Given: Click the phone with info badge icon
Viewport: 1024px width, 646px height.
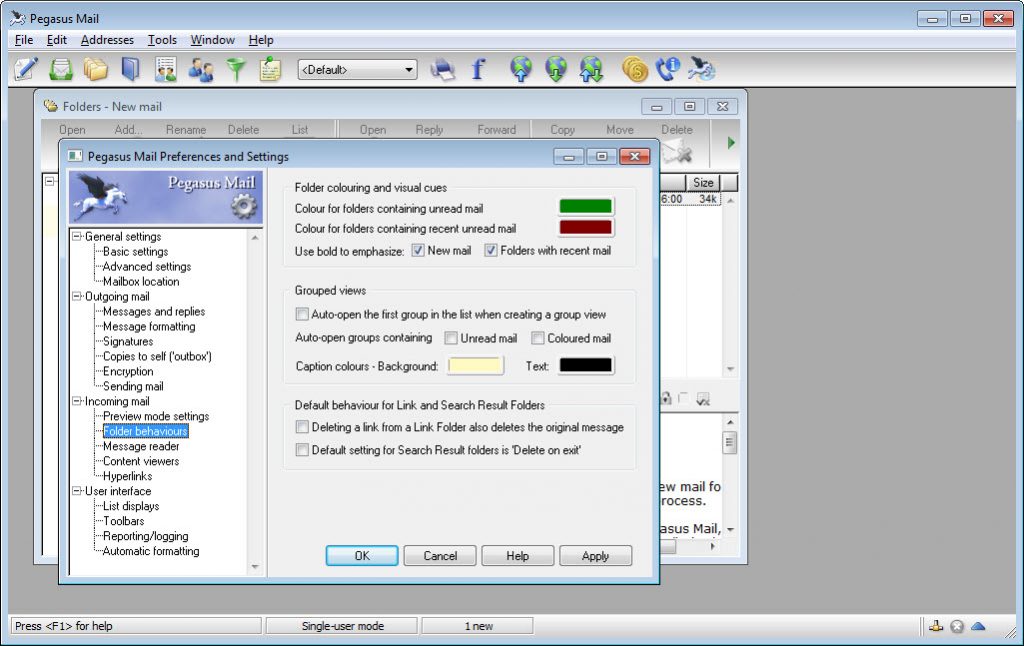Looking at the screenshot, I should [667, 69].
